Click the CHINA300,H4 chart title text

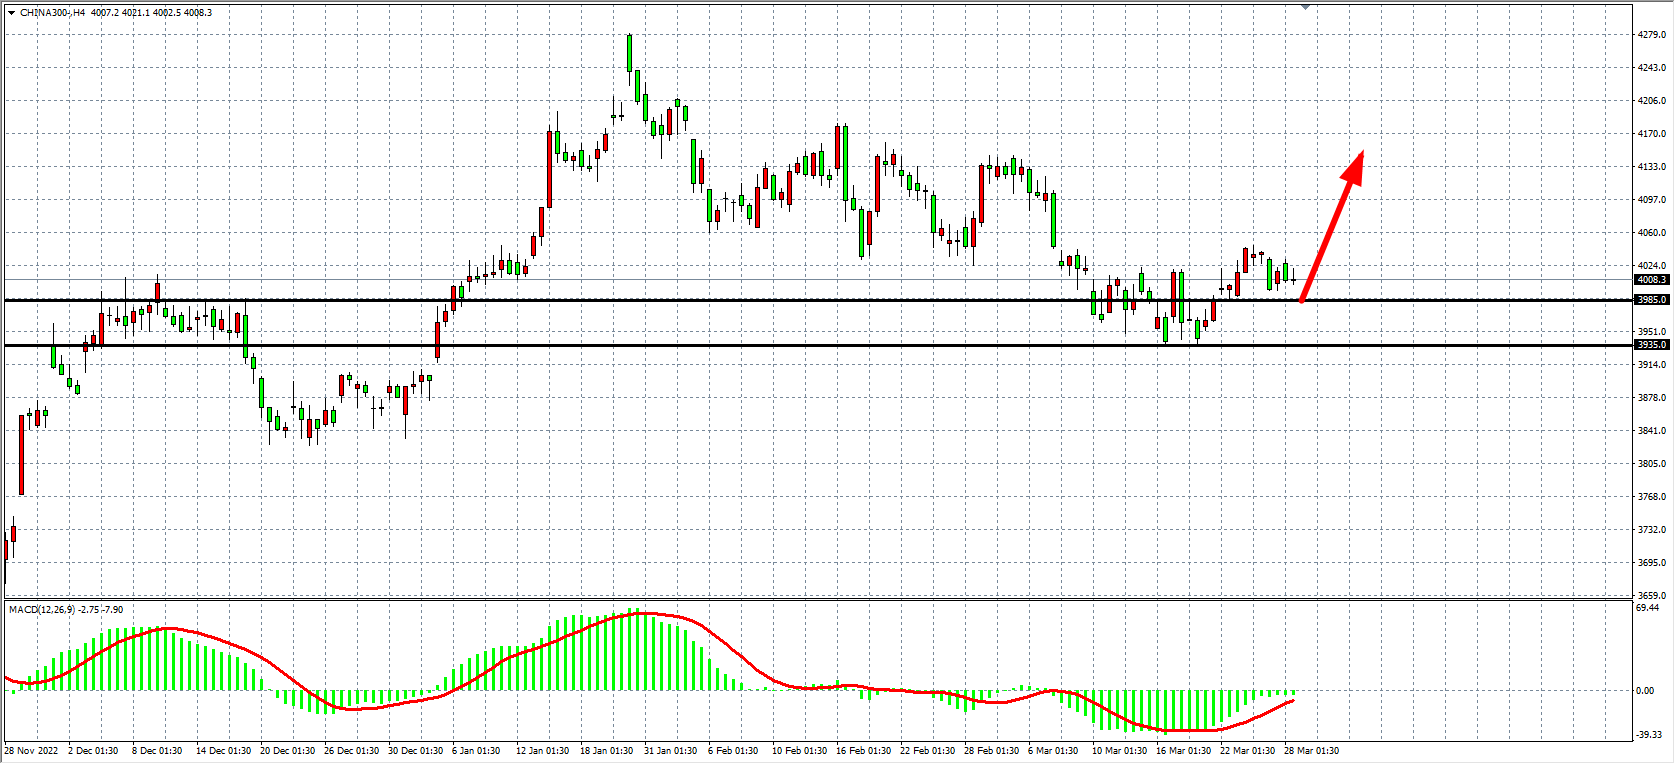point(52,13)
